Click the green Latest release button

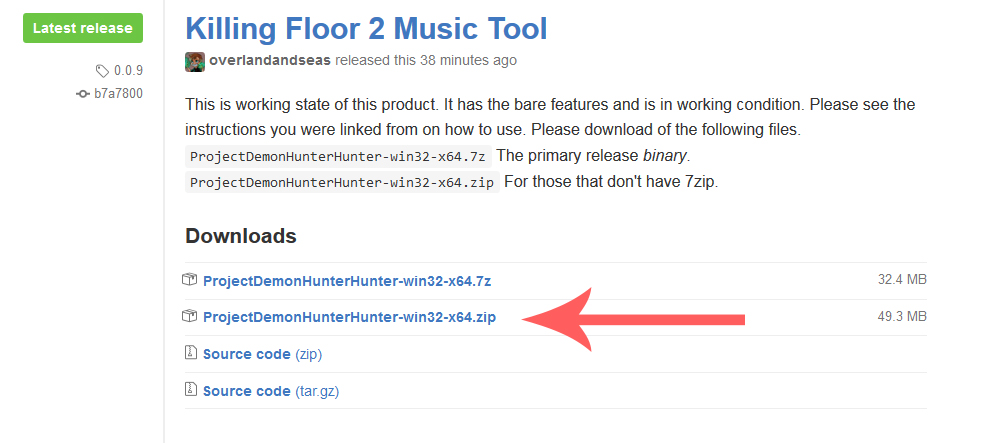(83, 28)
